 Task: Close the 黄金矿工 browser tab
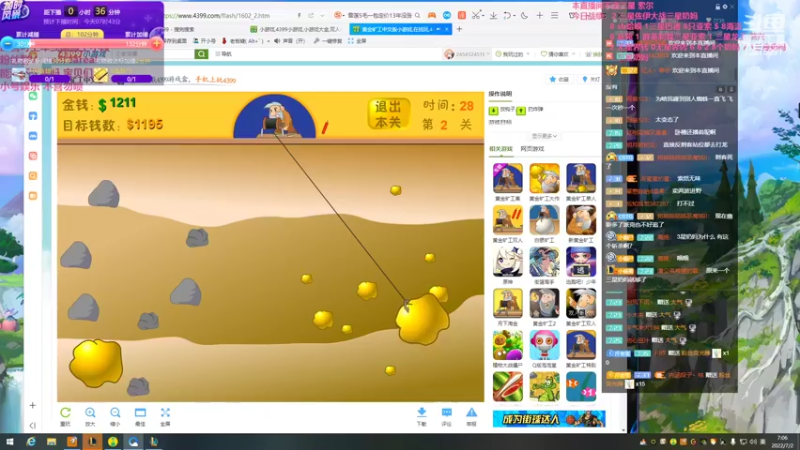447,30
